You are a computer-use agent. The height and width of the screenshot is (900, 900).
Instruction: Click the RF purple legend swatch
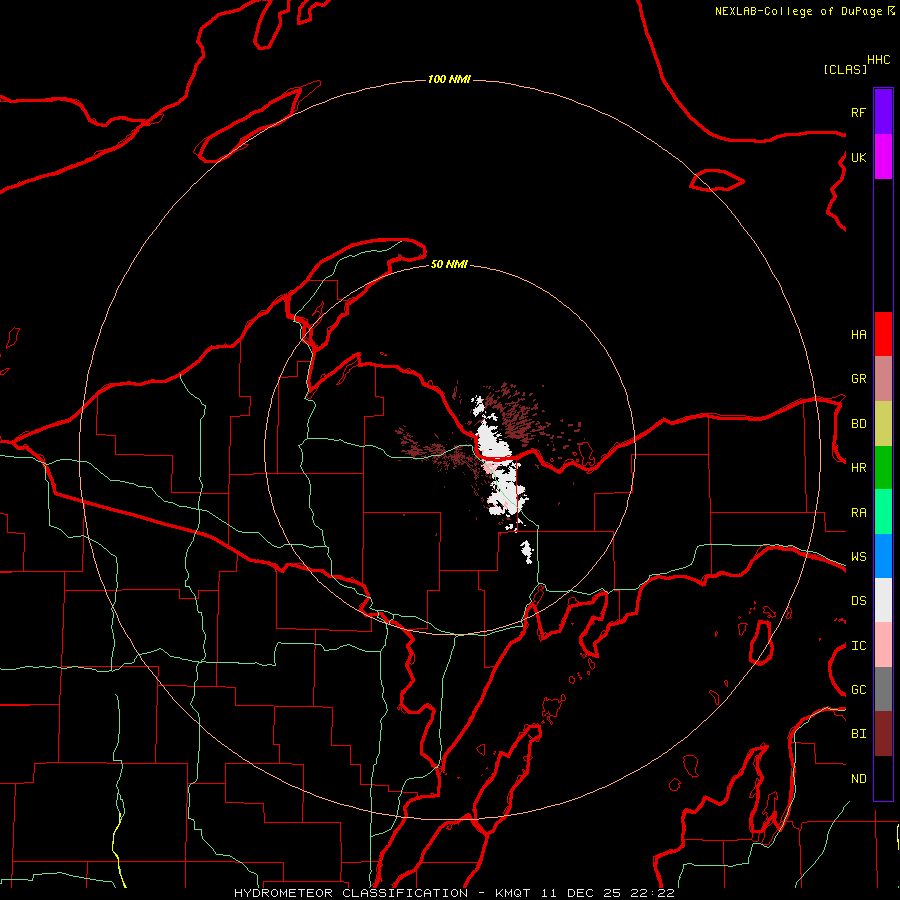click(883, 112)
